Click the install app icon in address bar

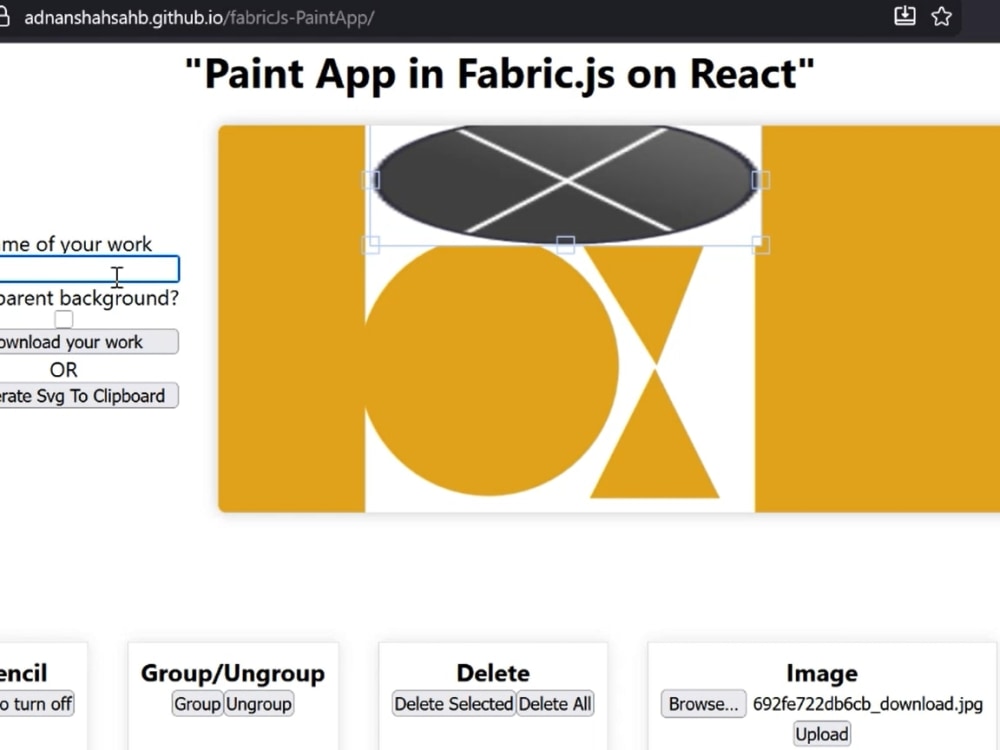pyautogui.click(x=904, y=16)
